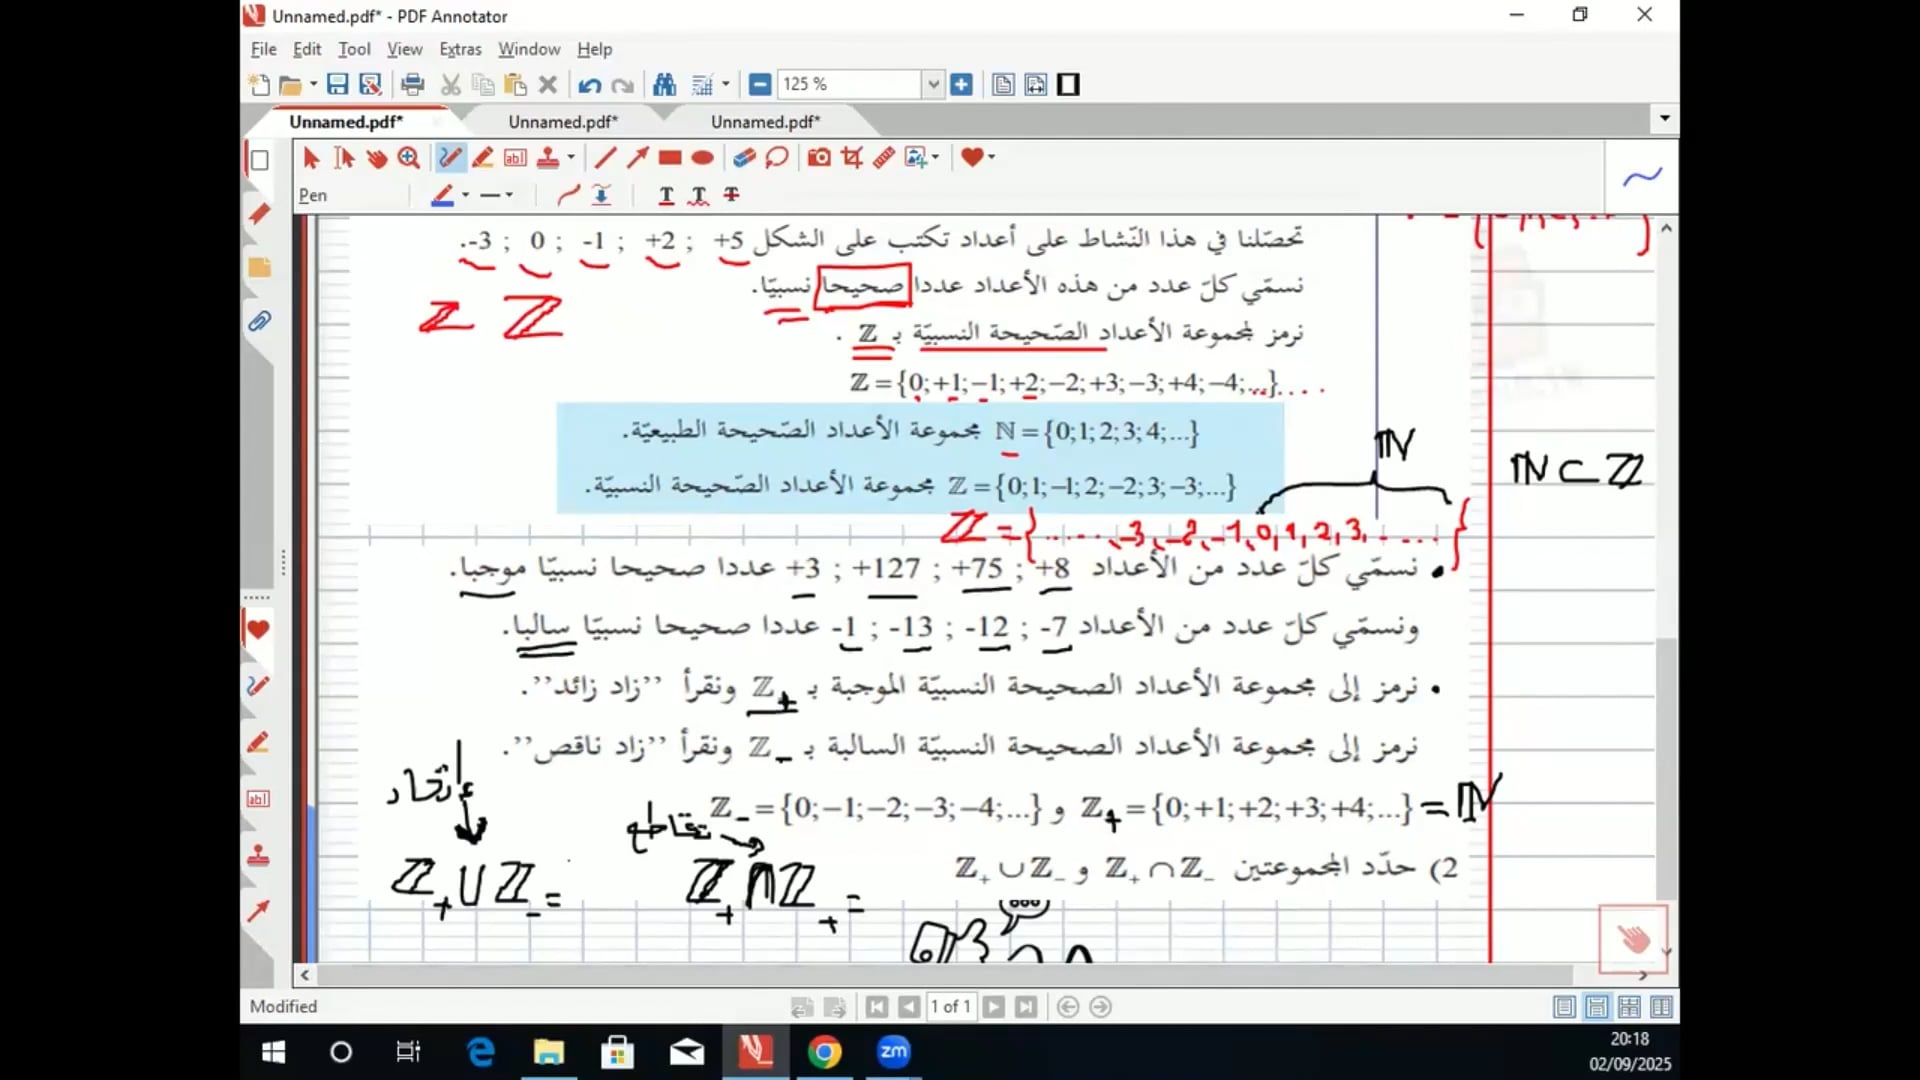Open the Extras menu
The height and width of the screenshot is (1080, 1920).
[x=460, y=49]
